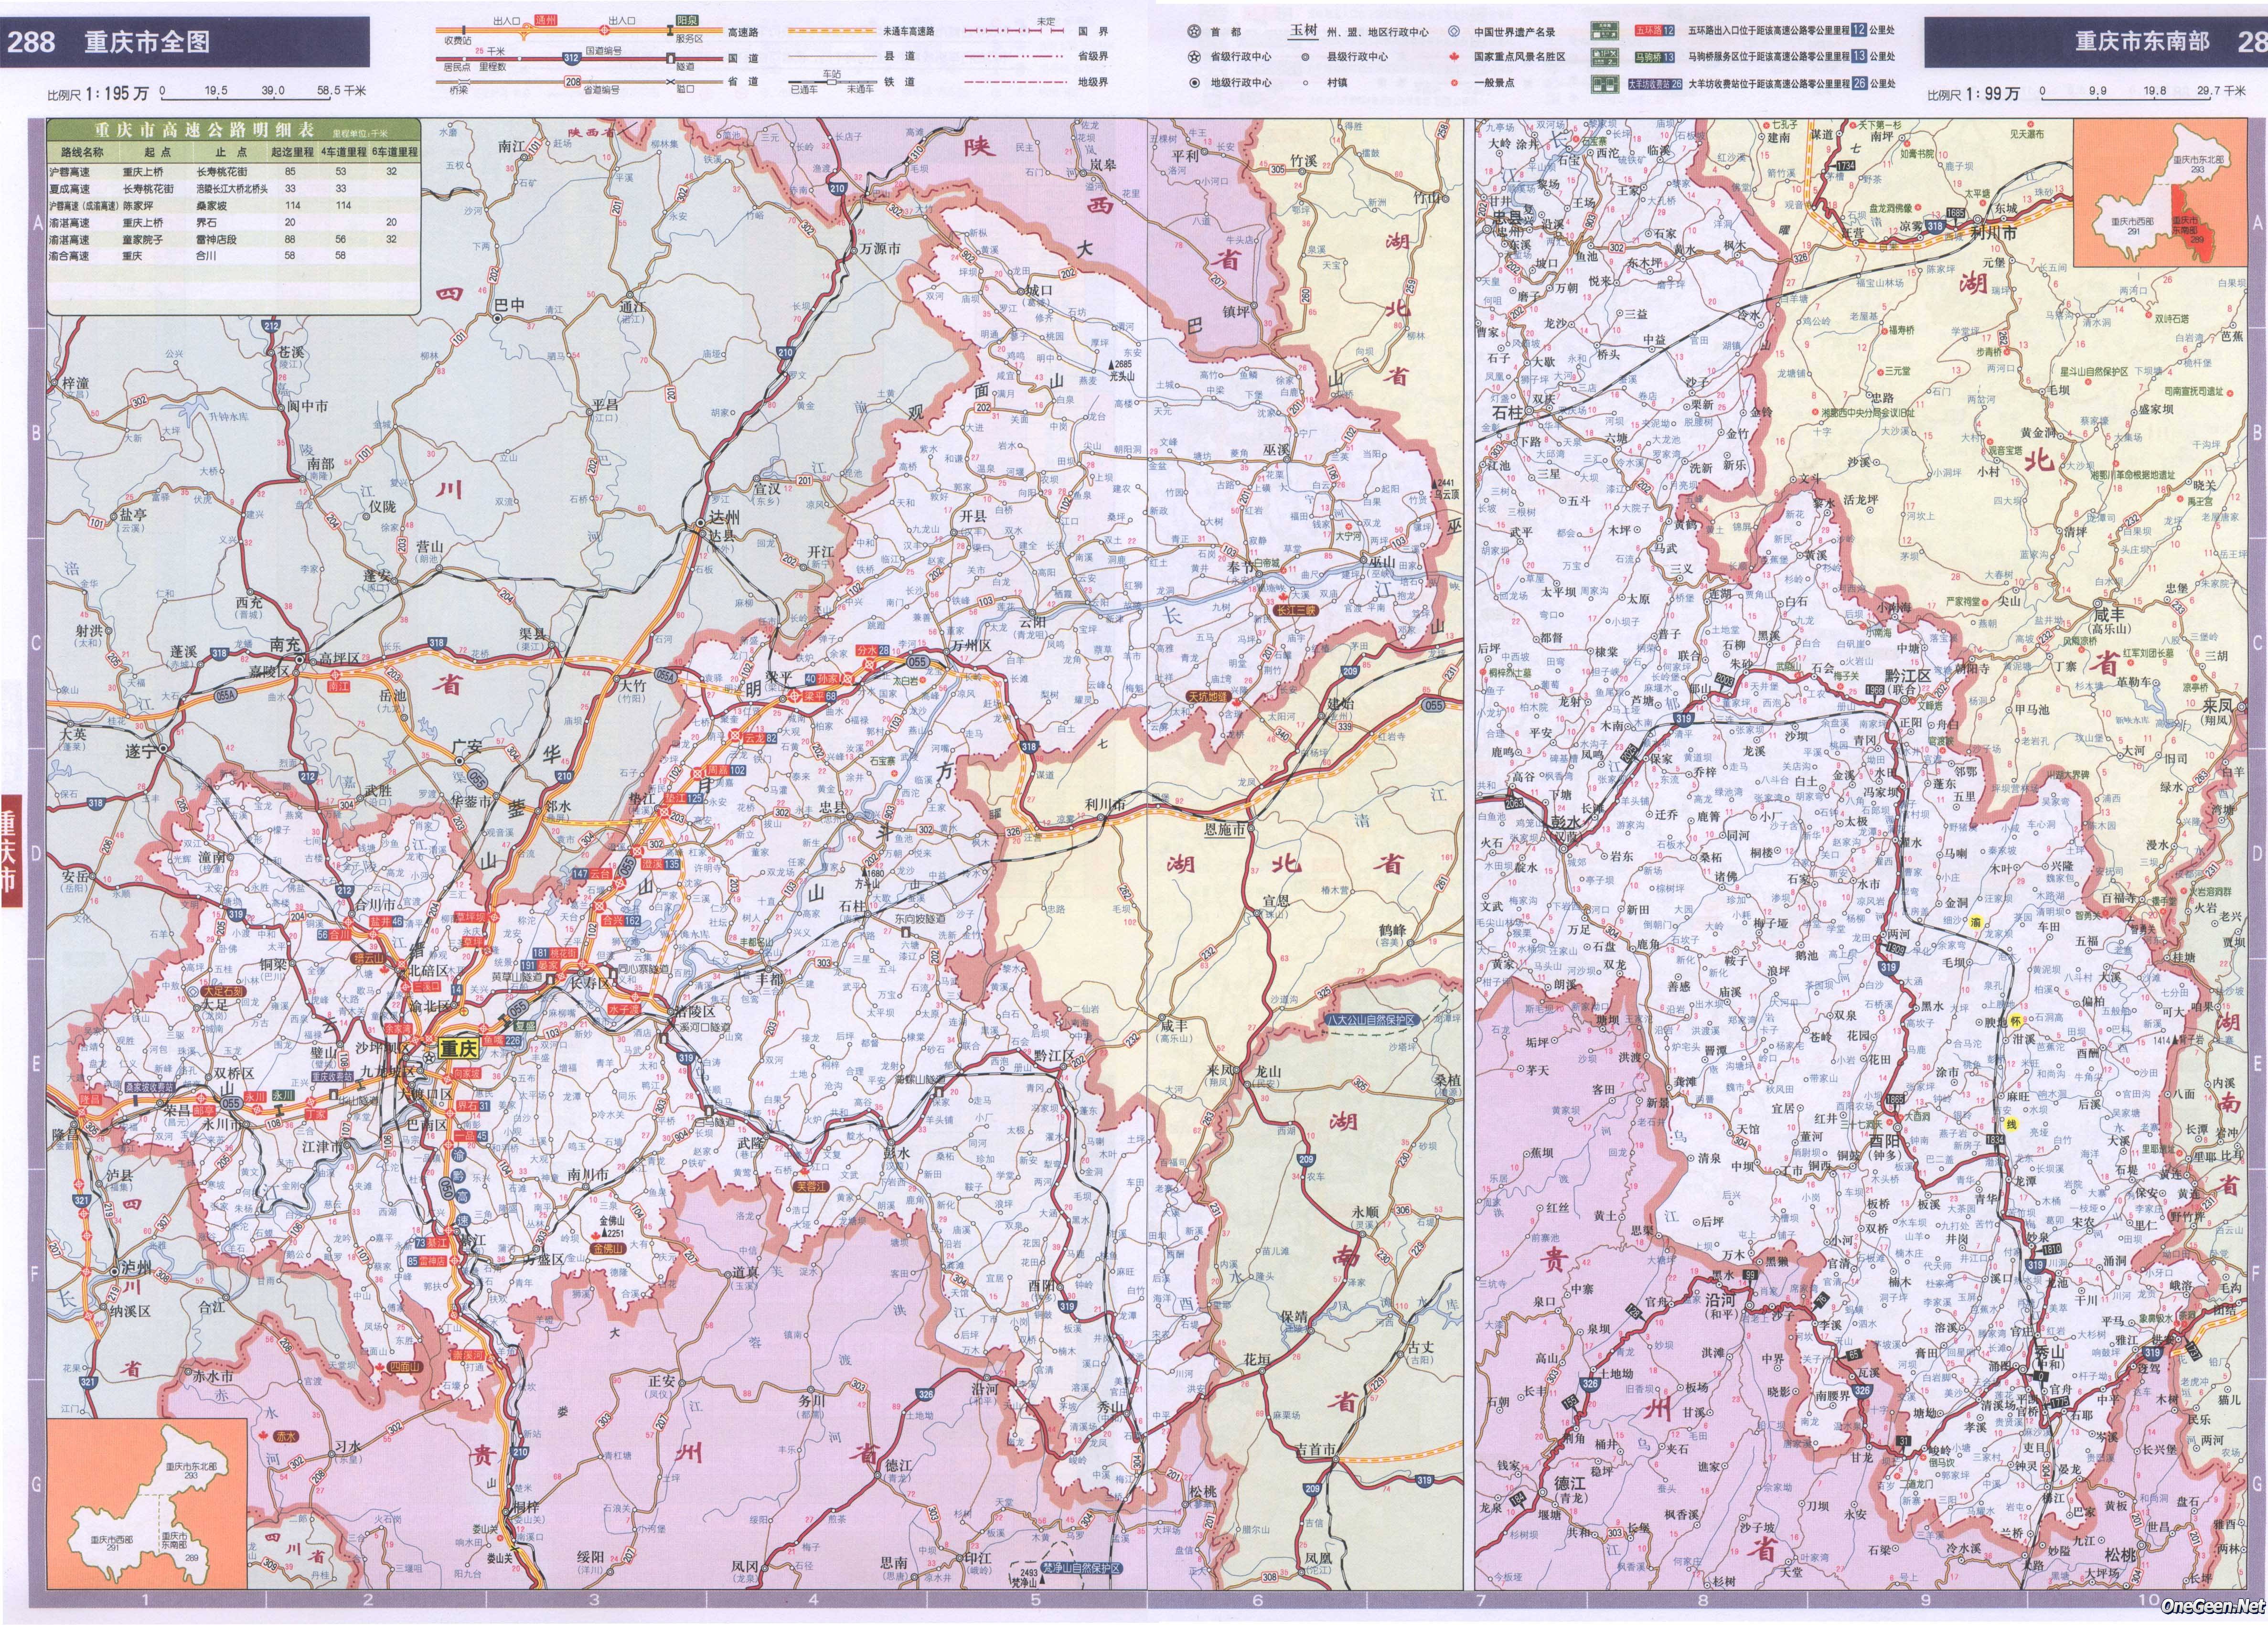
Task: Click the red maple leaf scenic area symbol
Action: click(1455, 57)
